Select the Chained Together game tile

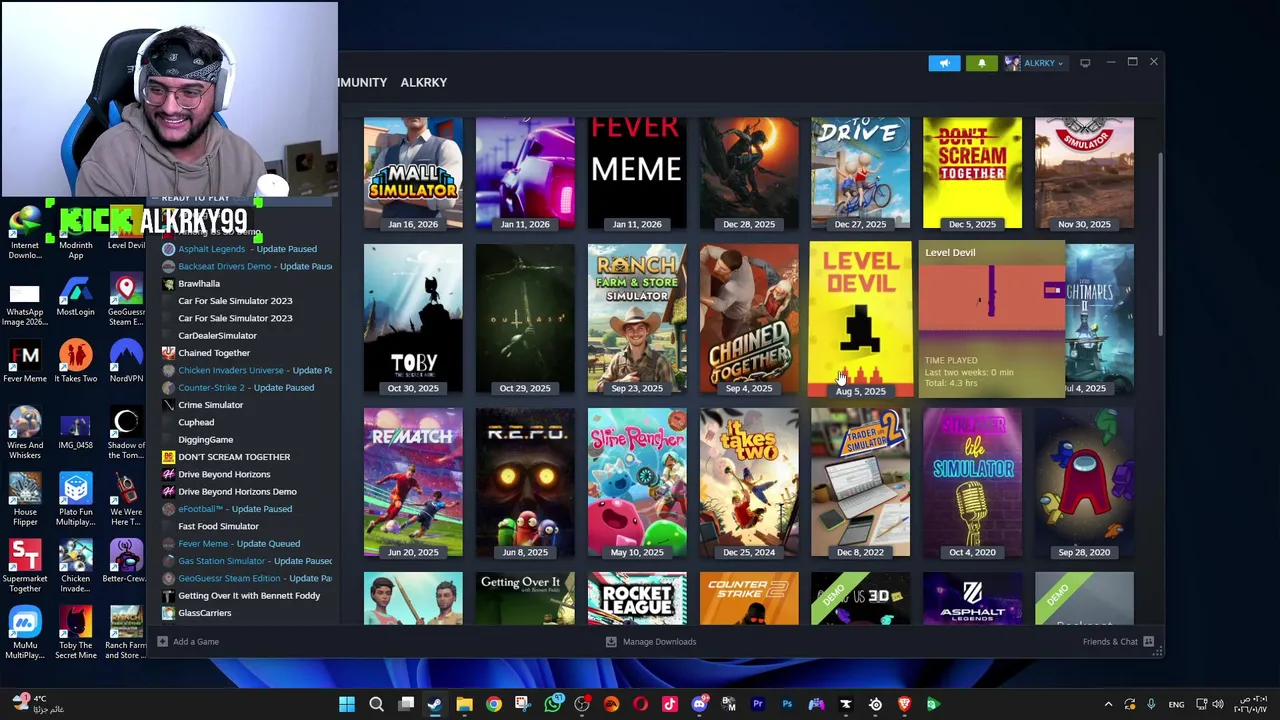749,319
